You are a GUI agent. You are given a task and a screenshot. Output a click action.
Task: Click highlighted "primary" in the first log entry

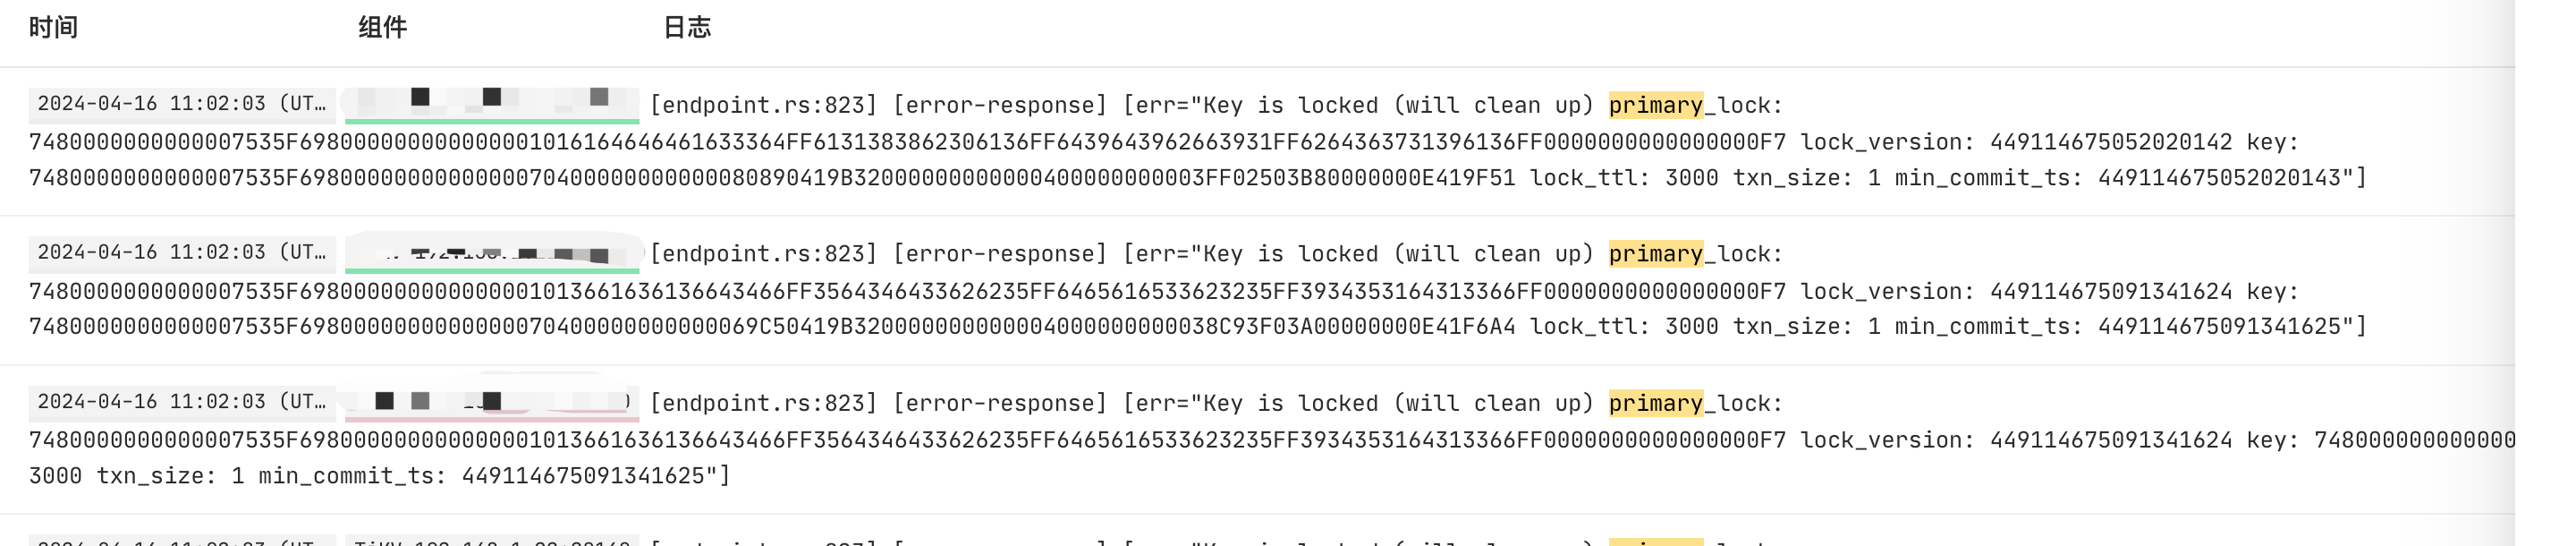[x=1655, y=105]
